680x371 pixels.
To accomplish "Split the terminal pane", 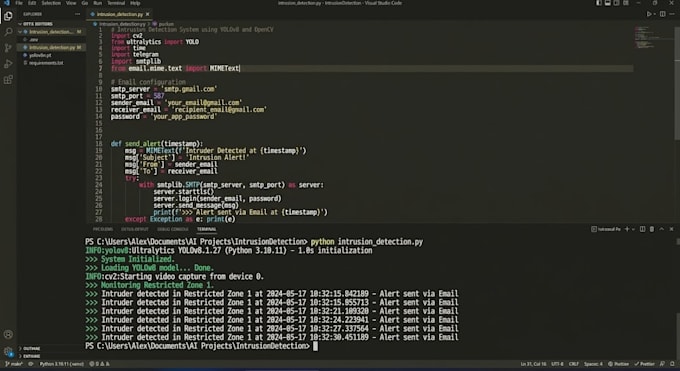I will 643,229.
